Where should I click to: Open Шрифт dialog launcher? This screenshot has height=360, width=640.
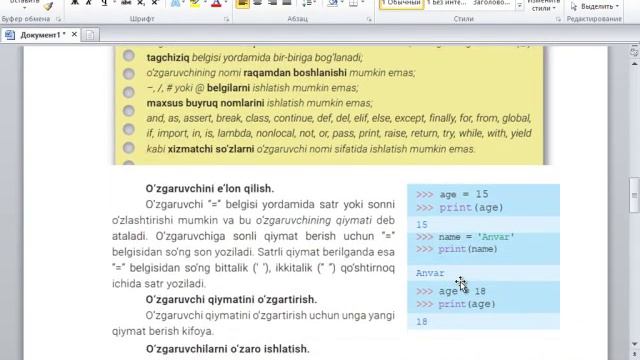tap(227, 19)
